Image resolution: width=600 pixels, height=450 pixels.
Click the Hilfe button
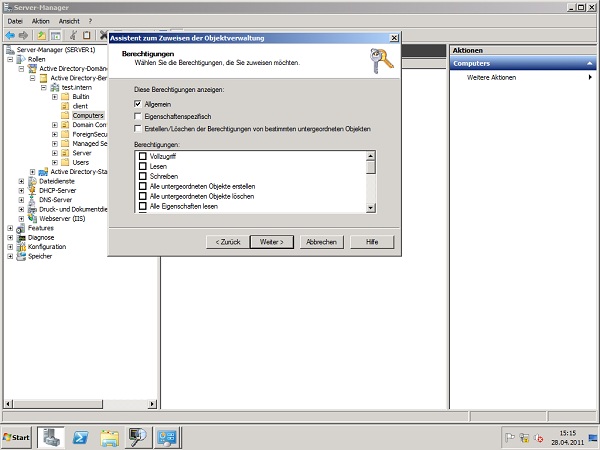click(x=372, y=242)
